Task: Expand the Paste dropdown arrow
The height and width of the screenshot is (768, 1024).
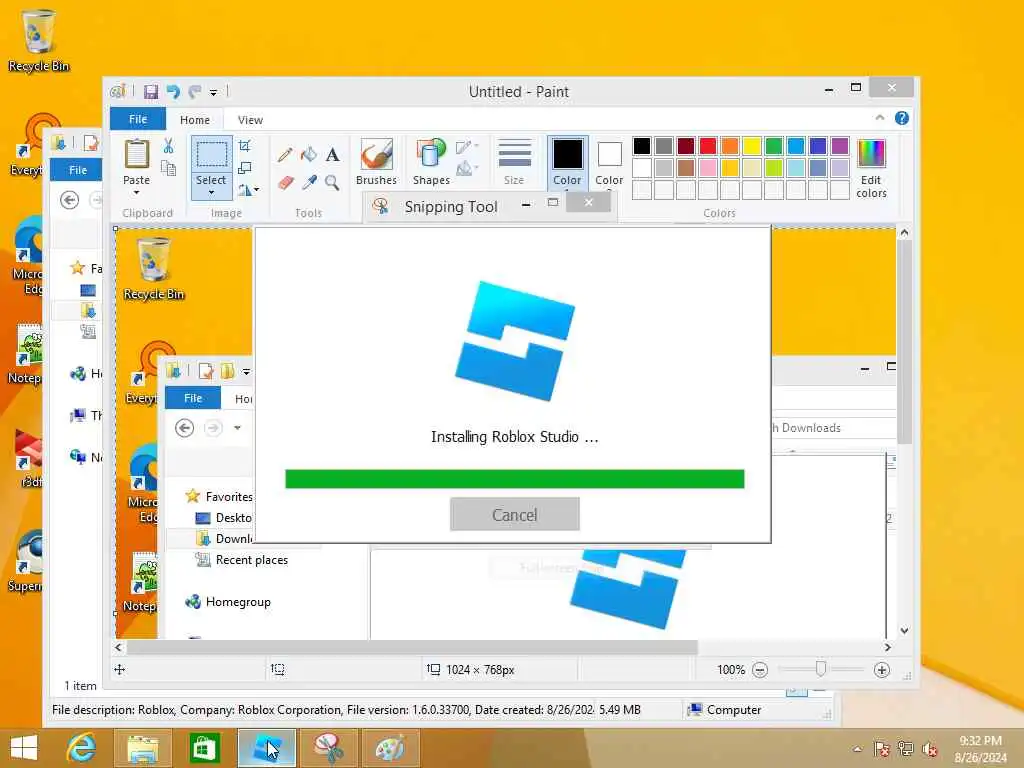Action: (x=136, y=193)
